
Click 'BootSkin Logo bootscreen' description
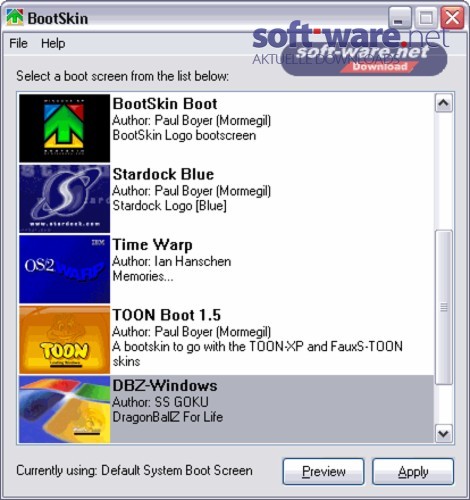pyautogui.click(x=184, y=135)
